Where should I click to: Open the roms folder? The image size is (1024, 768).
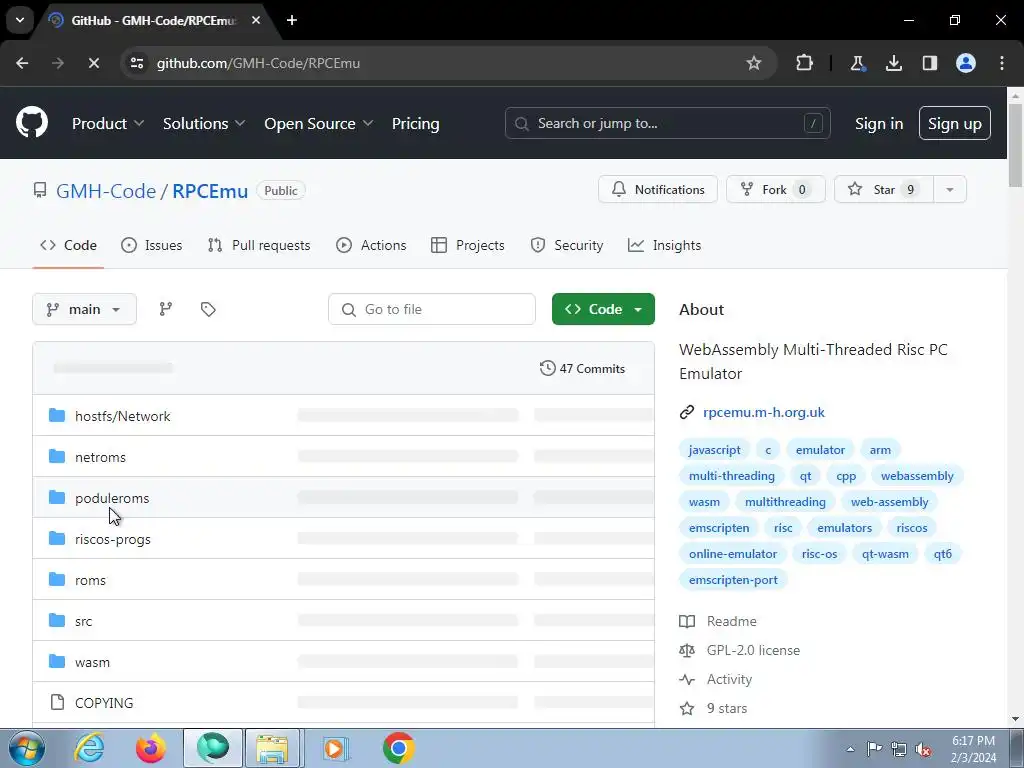pyautogui.click(x=90, y=580)
